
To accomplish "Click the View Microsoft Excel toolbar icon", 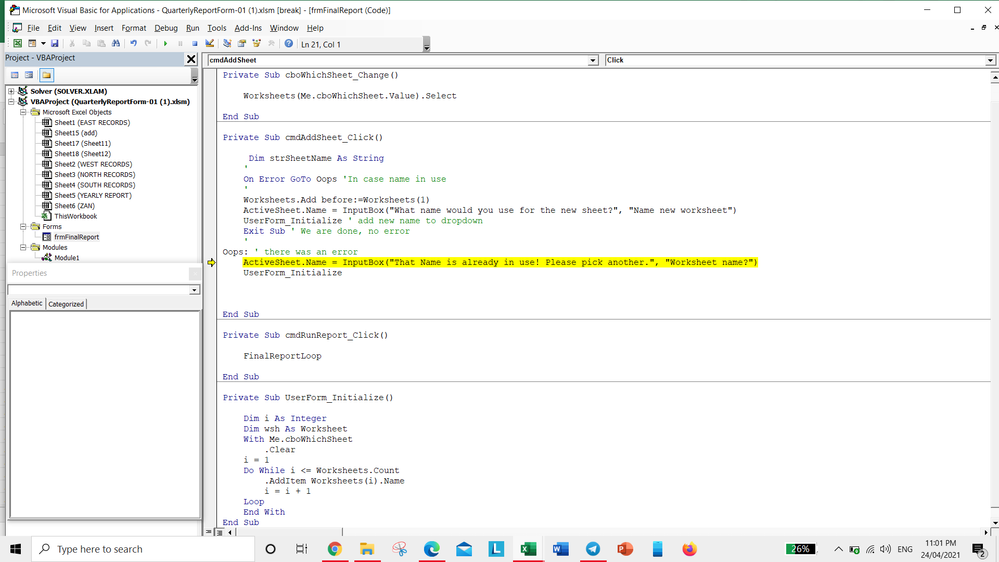I will [17, 44].
